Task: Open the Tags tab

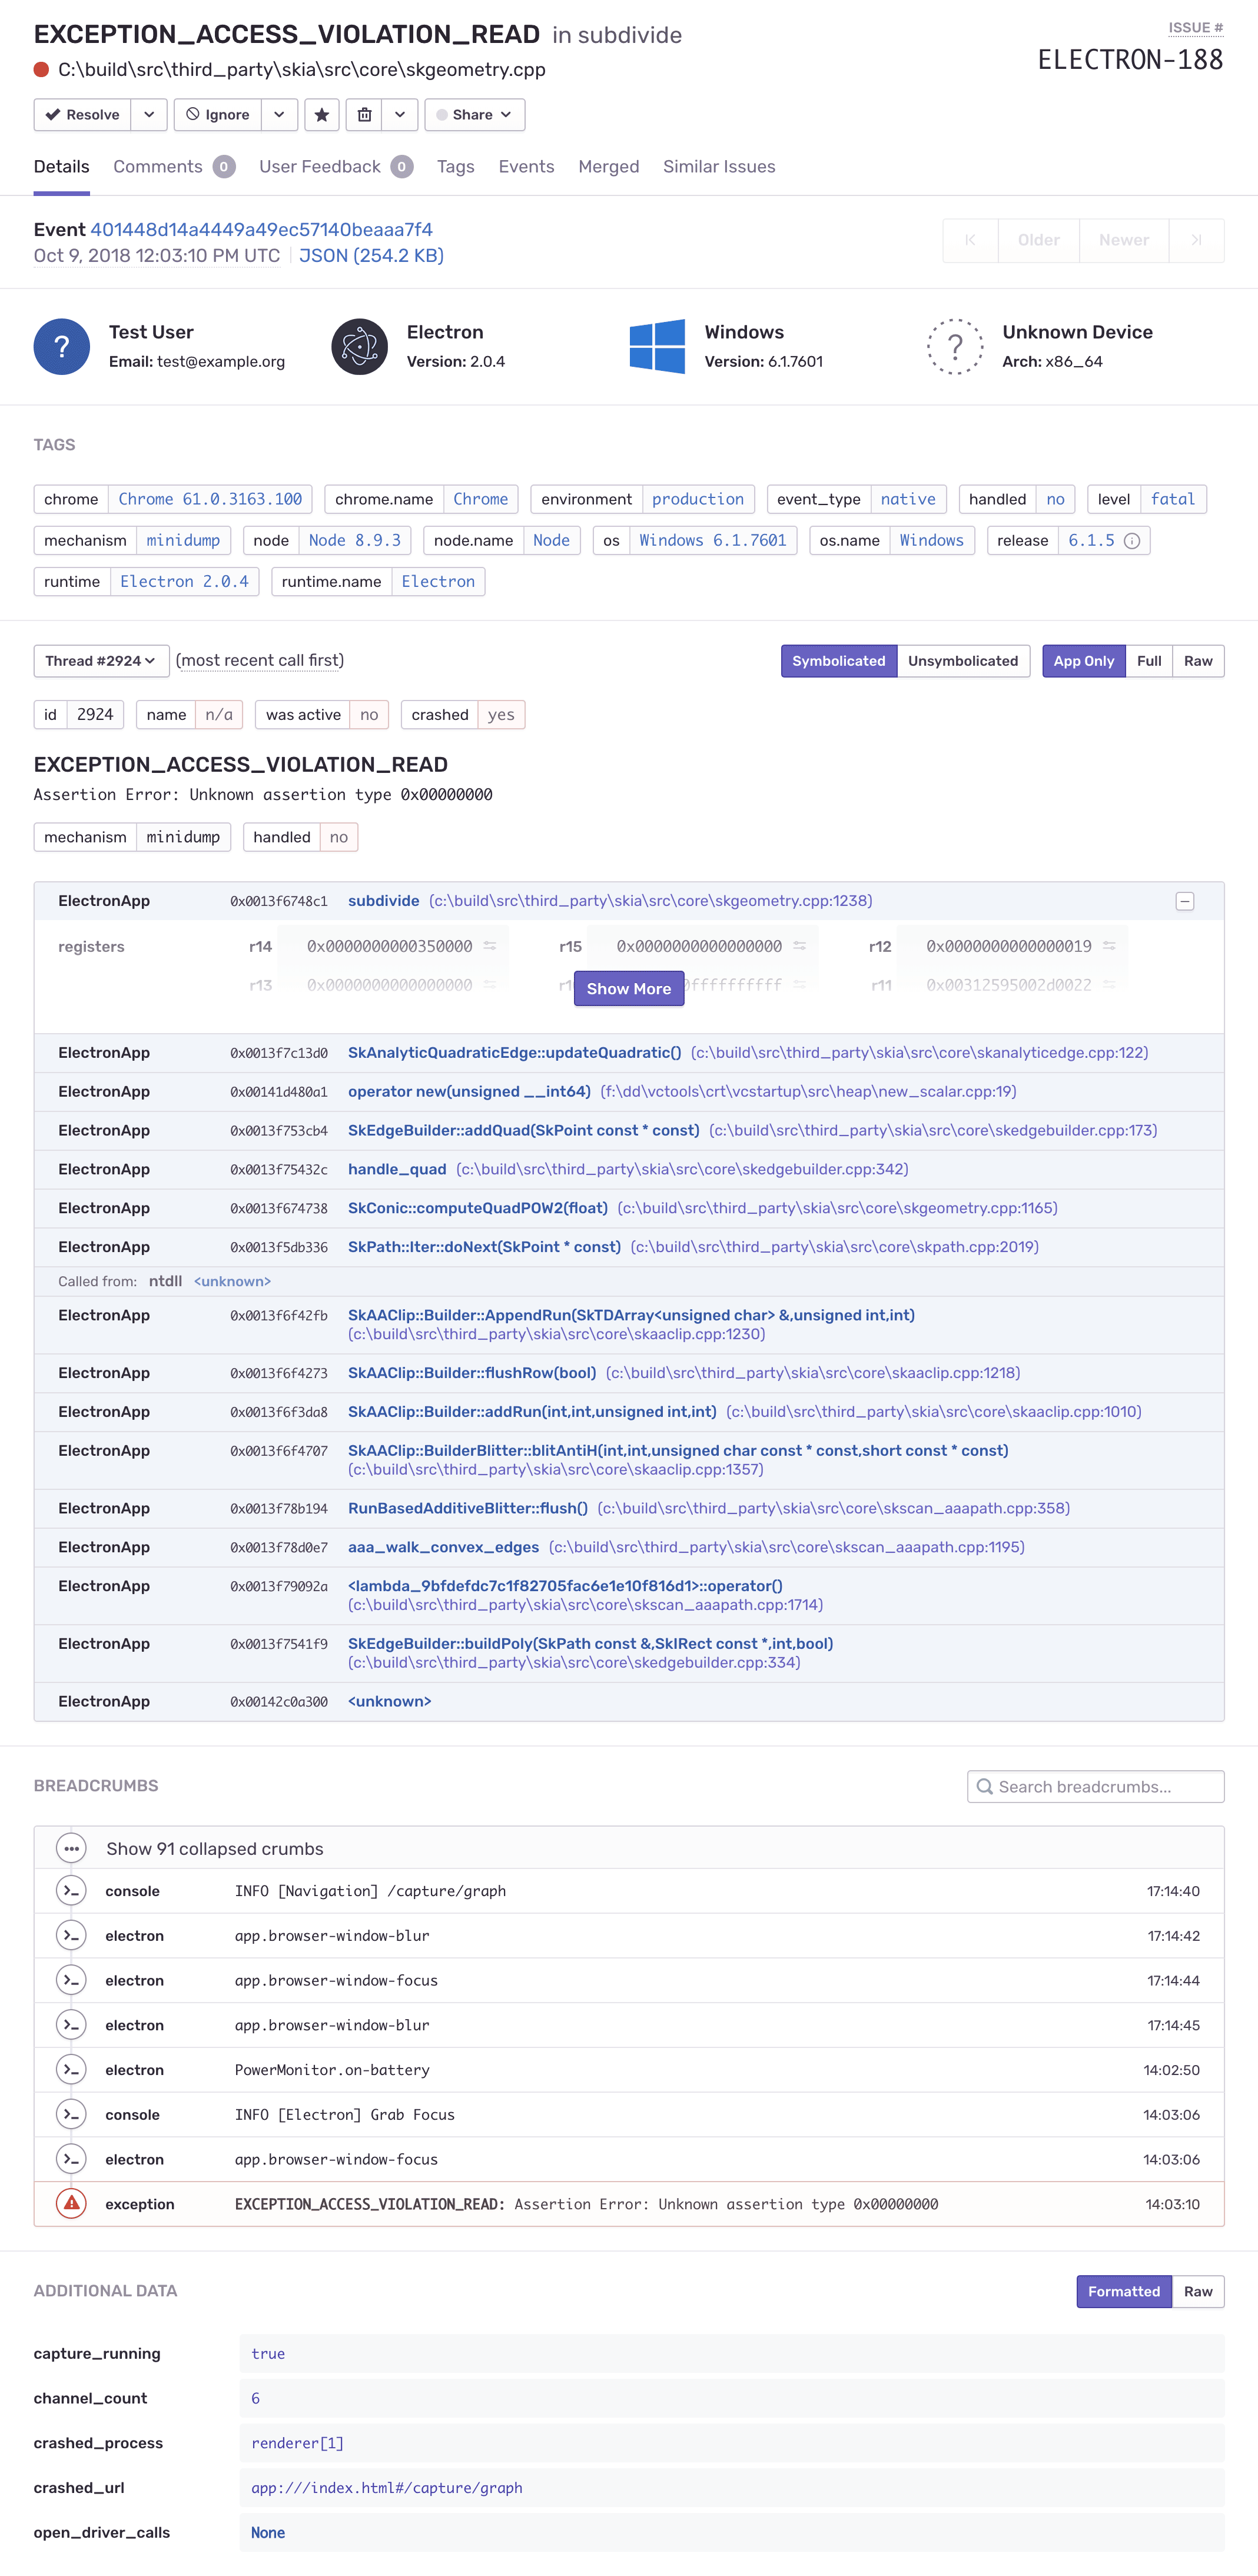Action: 456,167
